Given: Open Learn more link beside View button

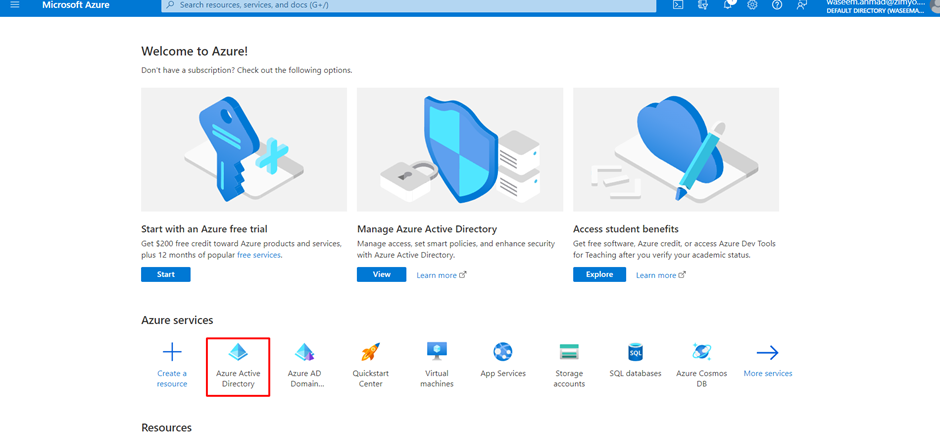Looking at the screenshot, I should click(x=441, y=275).
